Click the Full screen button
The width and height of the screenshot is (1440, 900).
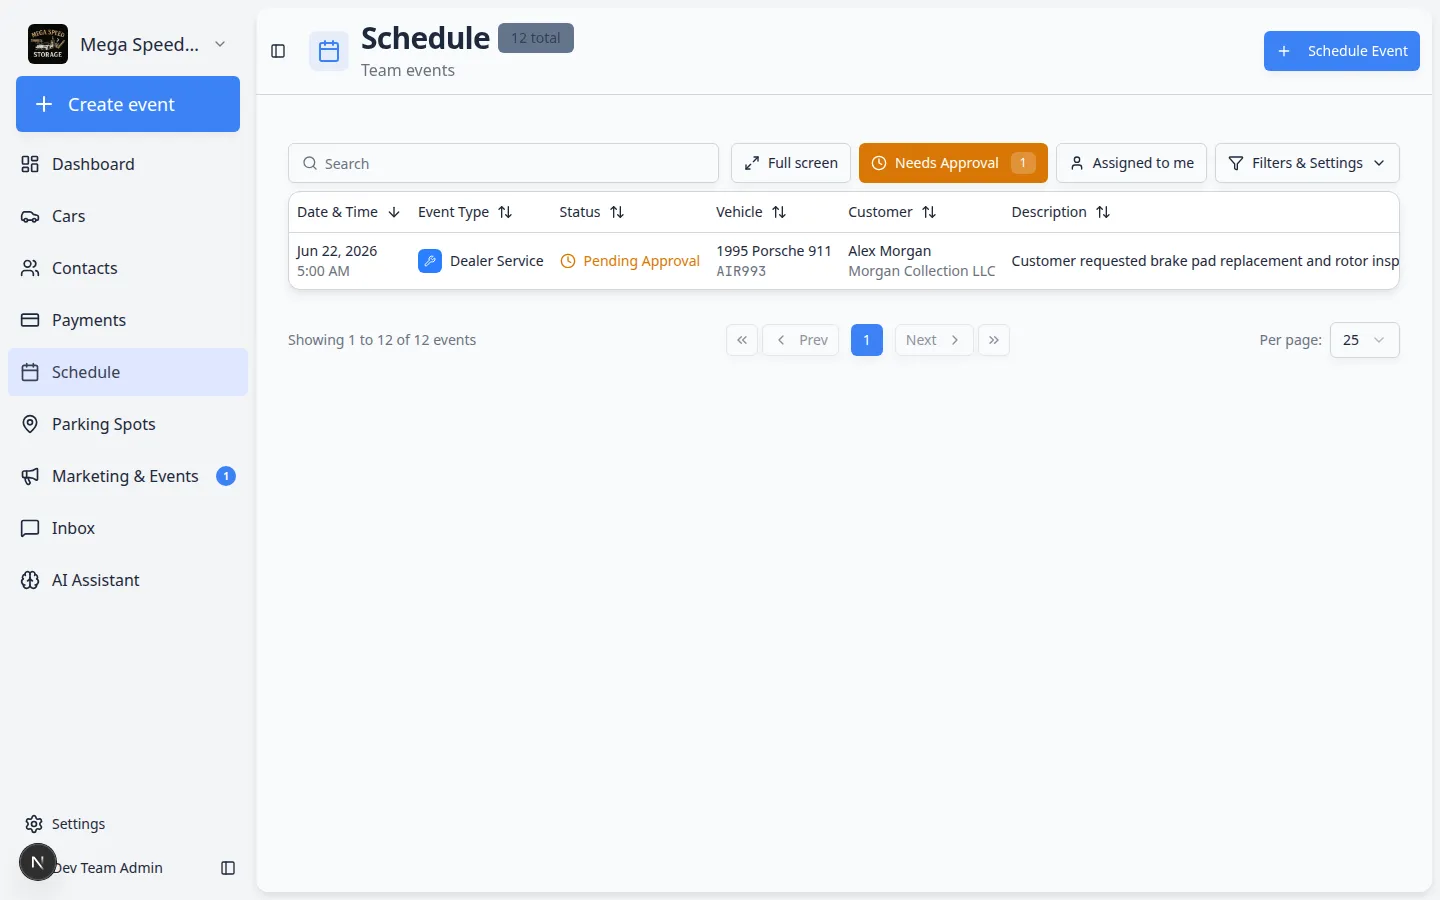pyautogui.click(x=791, y=163)
